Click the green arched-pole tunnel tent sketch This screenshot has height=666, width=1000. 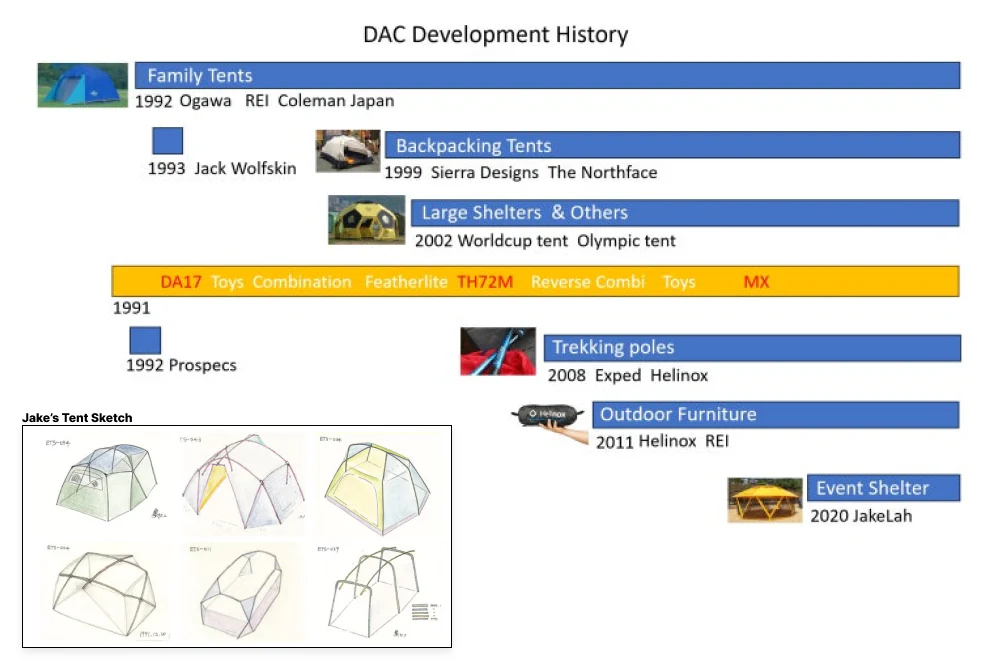pos(373,591)
